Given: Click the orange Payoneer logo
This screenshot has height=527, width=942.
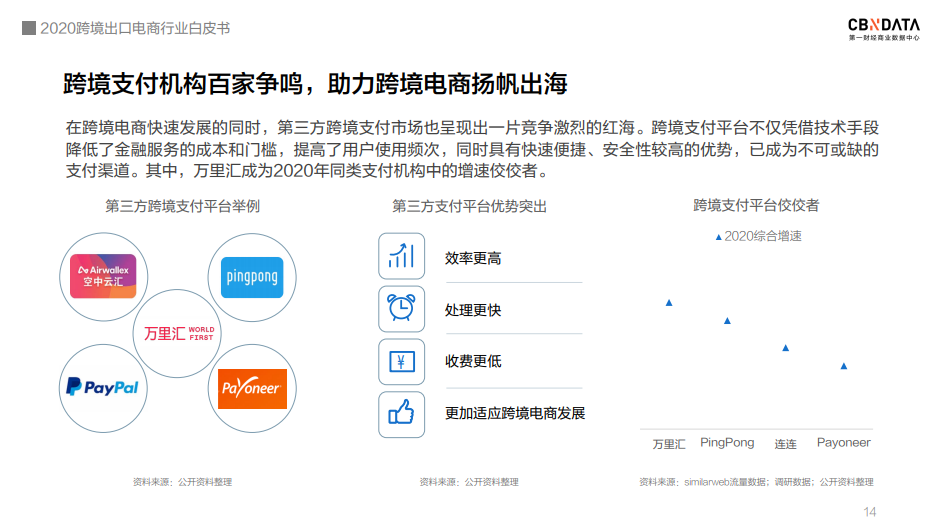Looking at the screenshot, I should 251,388.
